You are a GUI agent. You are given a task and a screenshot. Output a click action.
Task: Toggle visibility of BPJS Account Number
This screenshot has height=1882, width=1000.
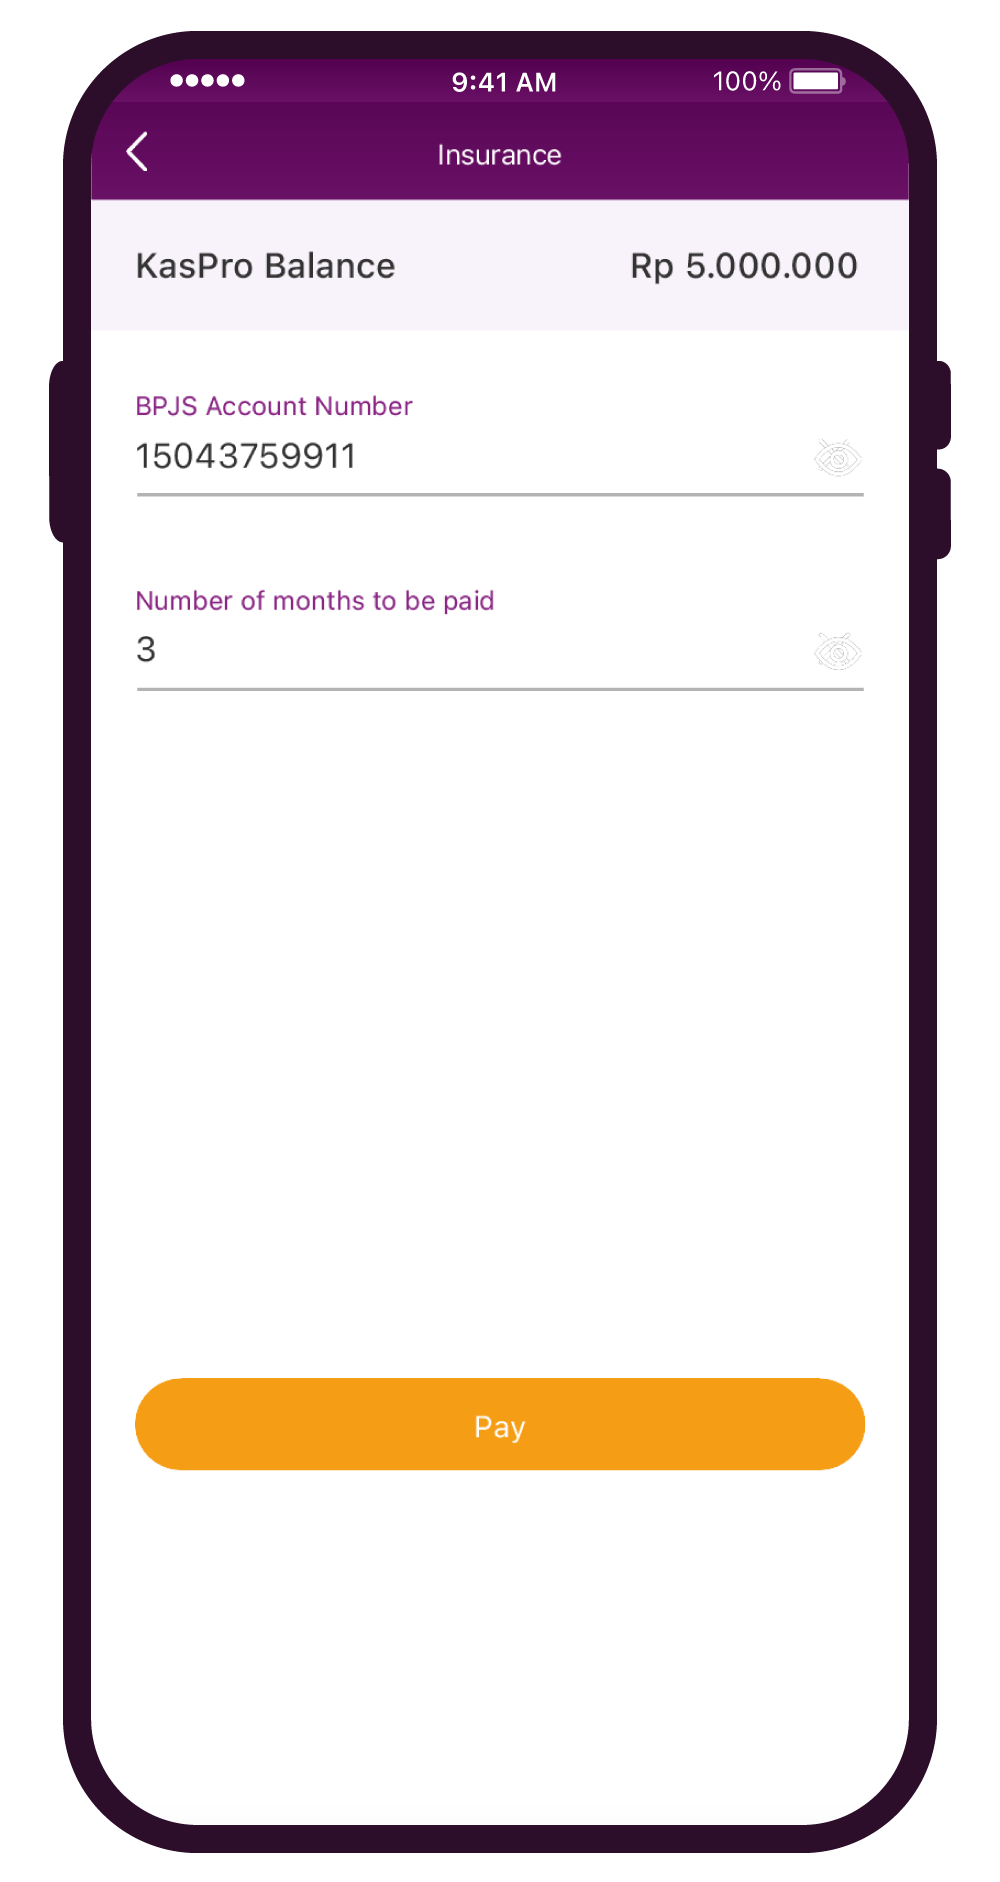[837, 458]
